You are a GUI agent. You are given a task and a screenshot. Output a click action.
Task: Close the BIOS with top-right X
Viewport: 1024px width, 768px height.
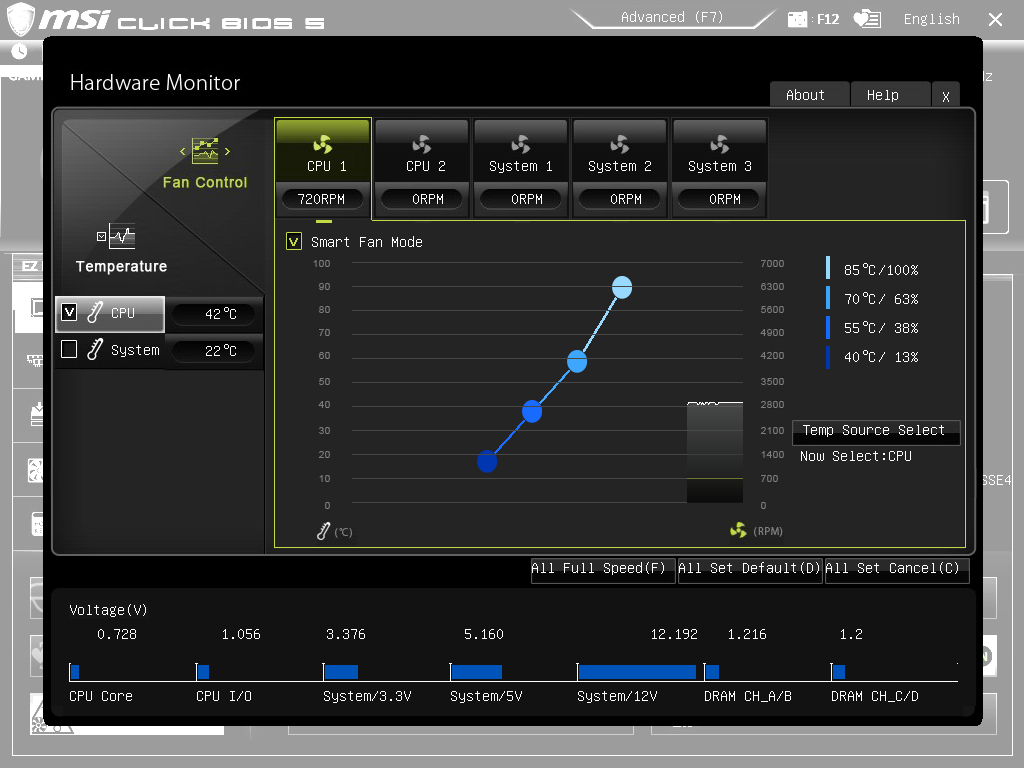pos(995,20)
